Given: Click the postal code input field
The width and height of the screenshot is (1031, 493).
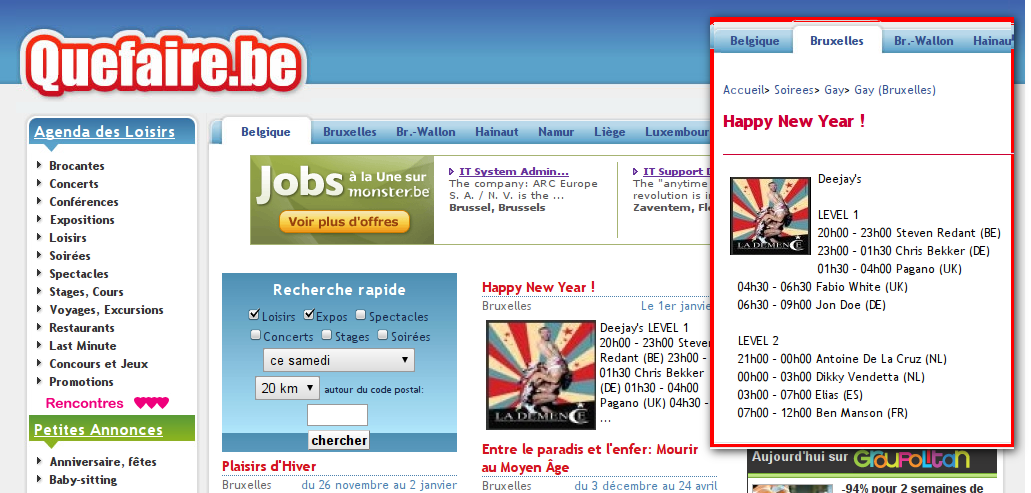Looking at the screenshot, I should tap(337, 415).
